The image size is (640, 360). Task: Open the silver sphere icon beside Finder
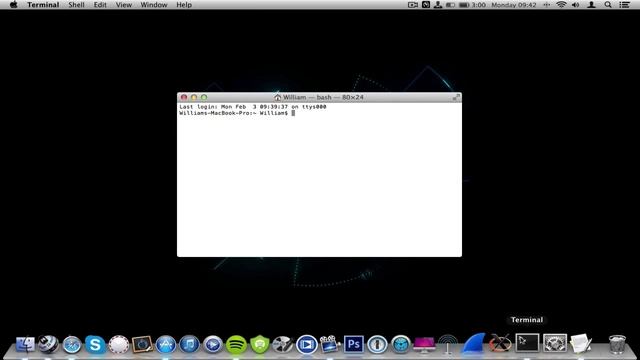48,344
